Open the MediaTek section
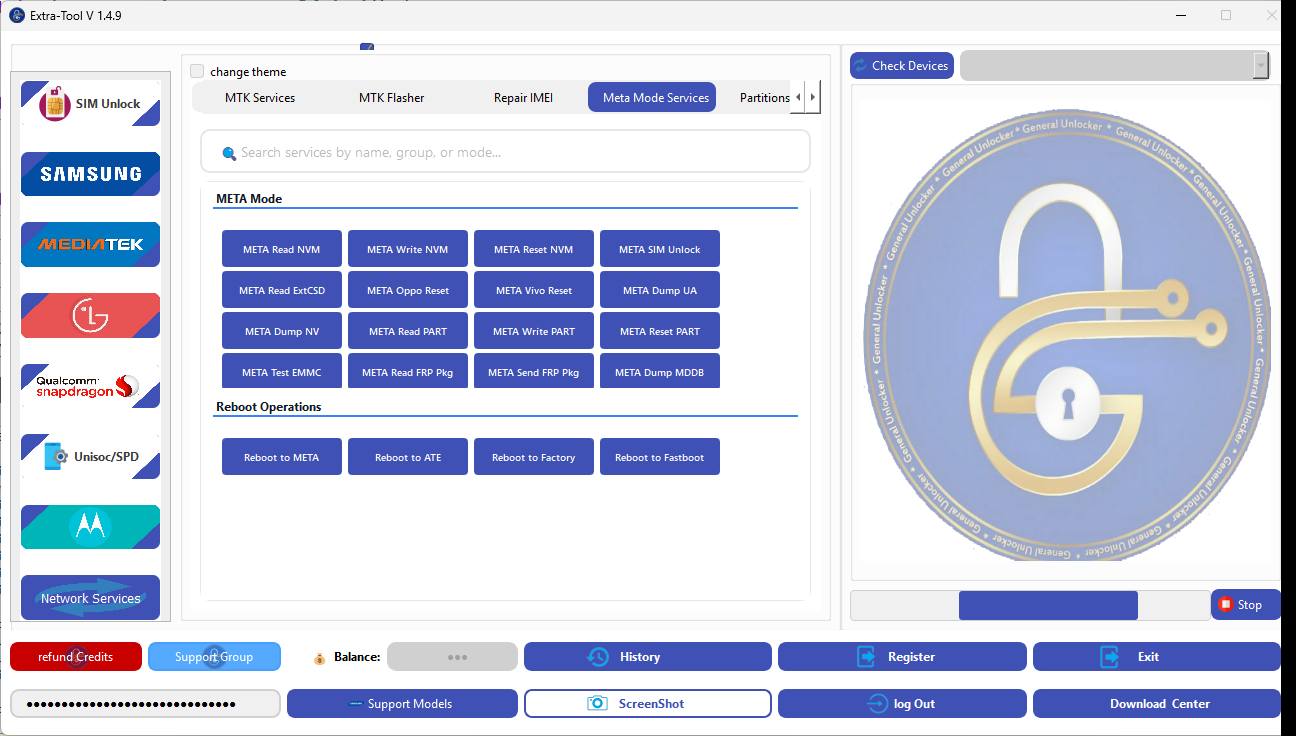The width and height of the screenshot is (1296, 736). point(90,244)
